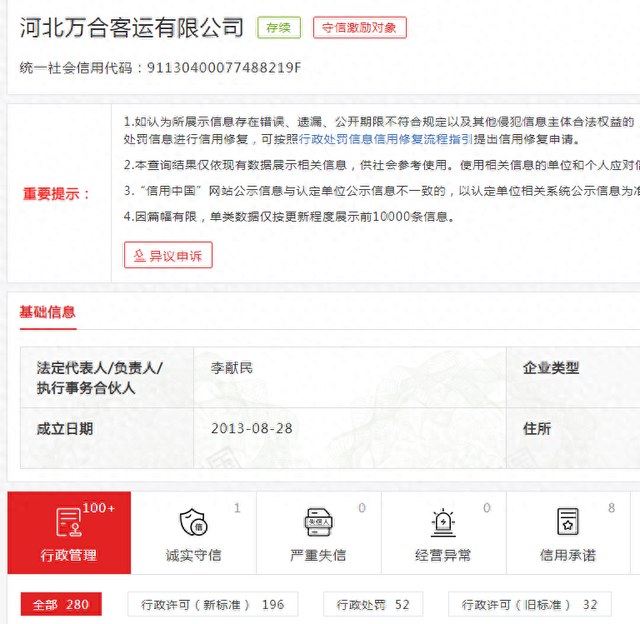Screen dimensions: 640x624
Task: Click the count 8 on 信用承诺
Action: (611, 508)
